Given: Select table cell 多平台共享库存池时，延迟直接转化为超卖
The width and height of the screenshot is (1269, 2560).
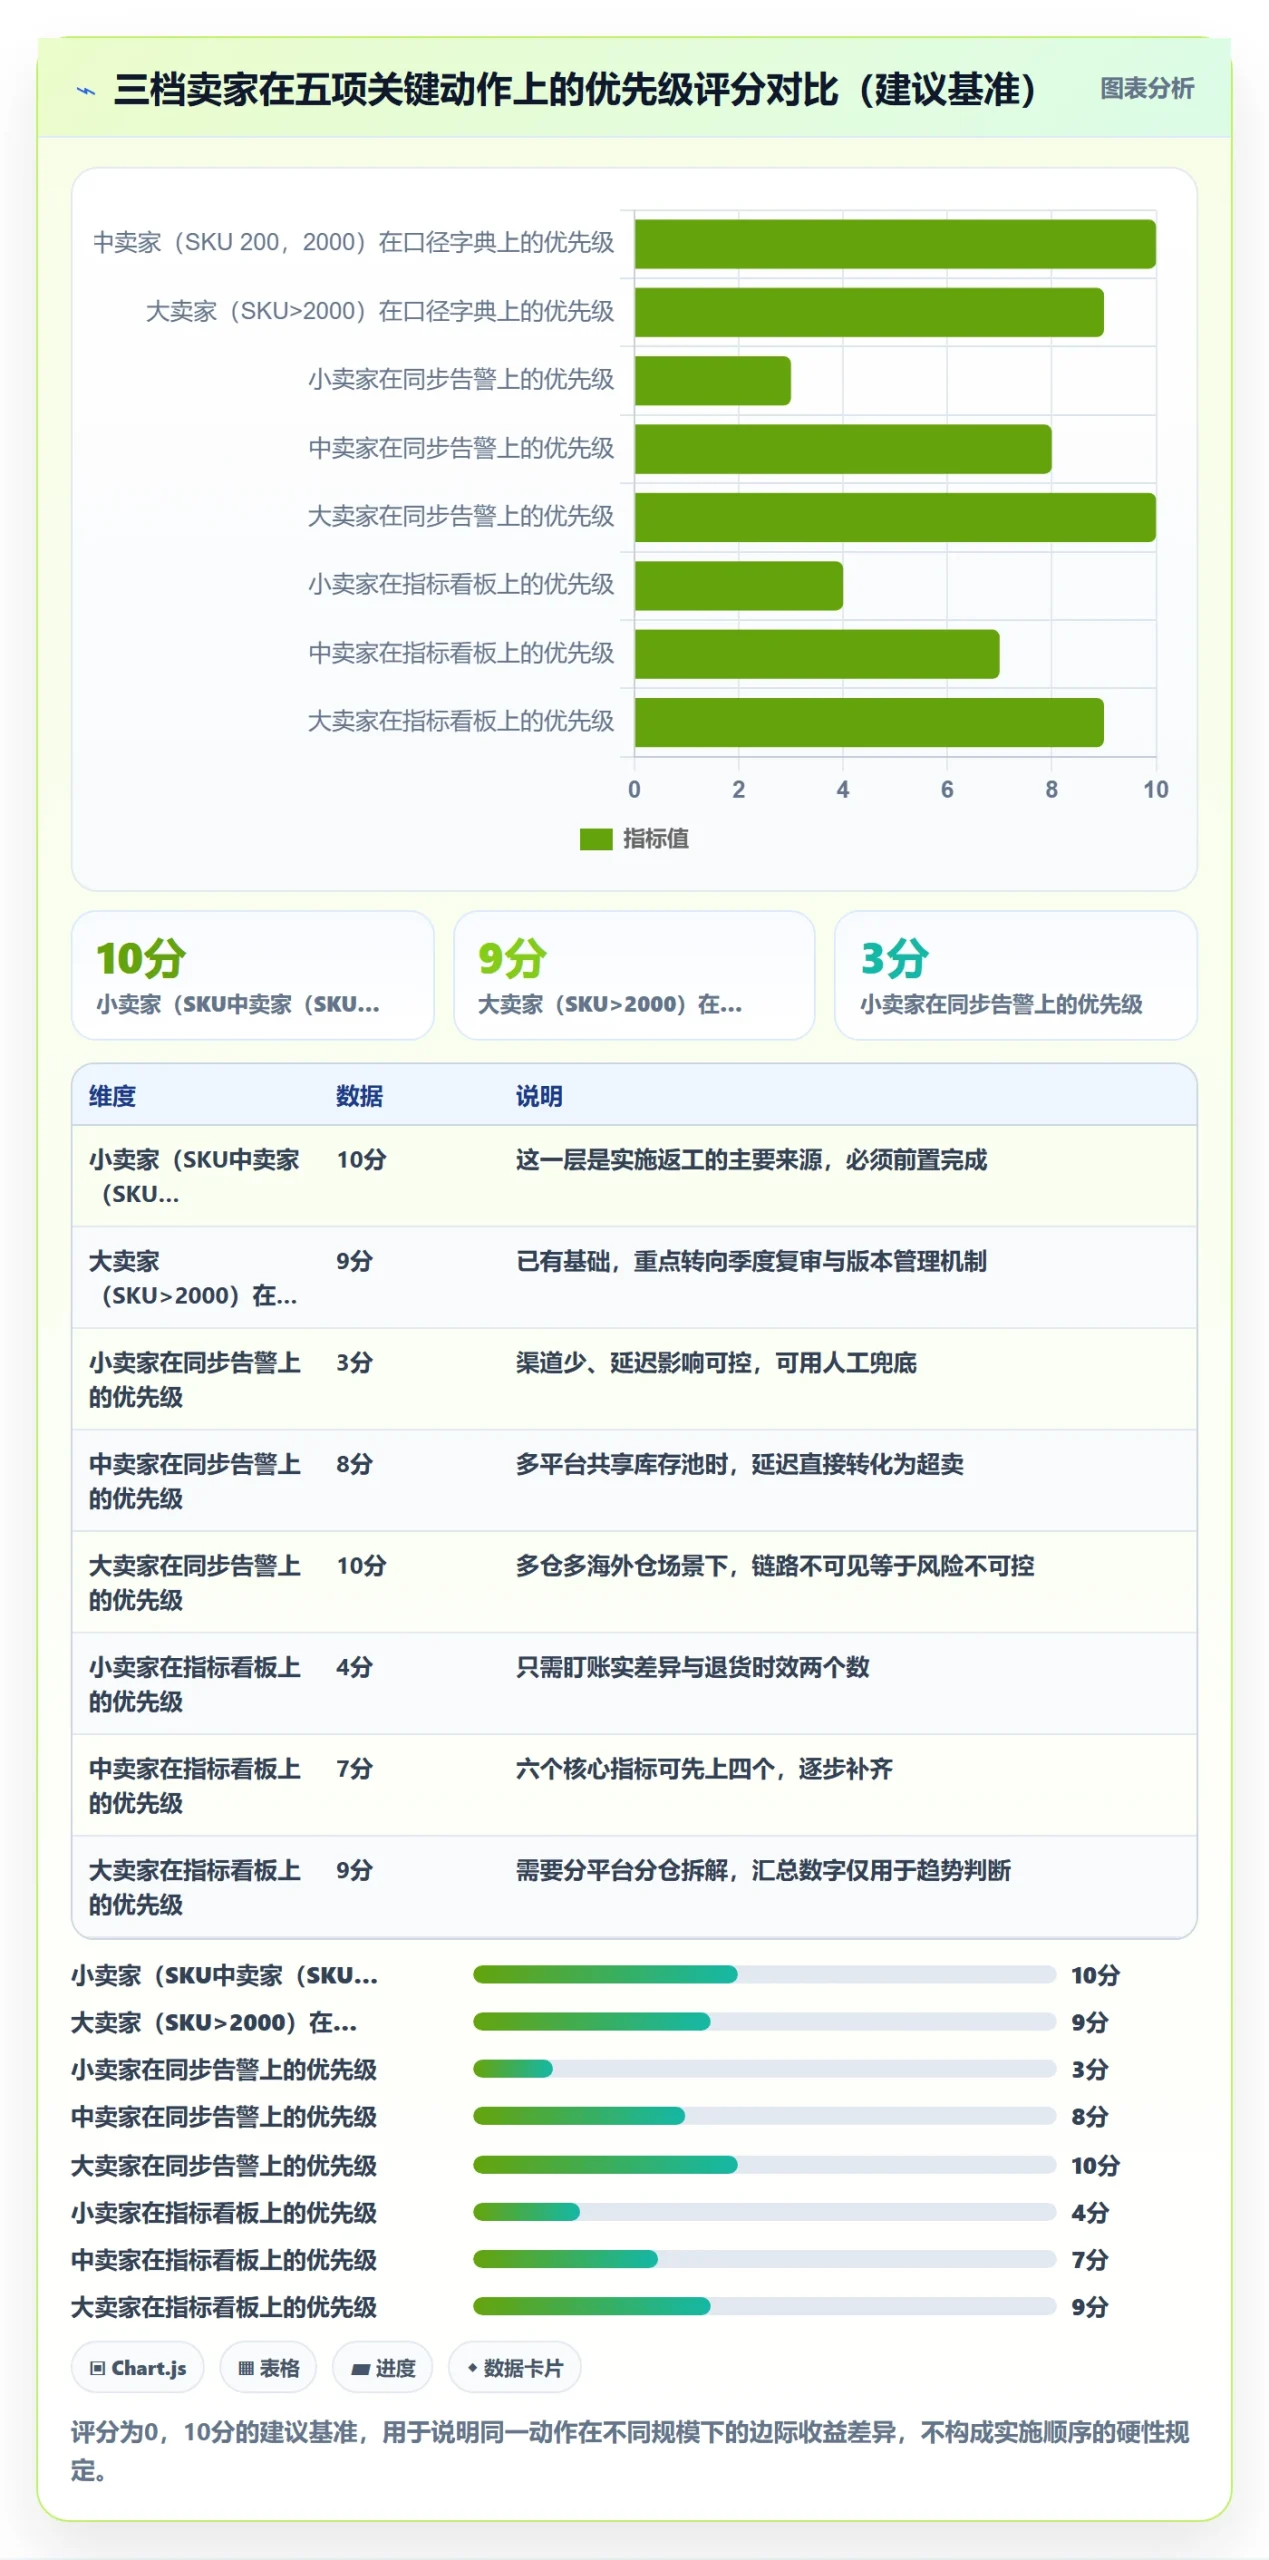Looking at the screenshot, I should coord(740,1465).
